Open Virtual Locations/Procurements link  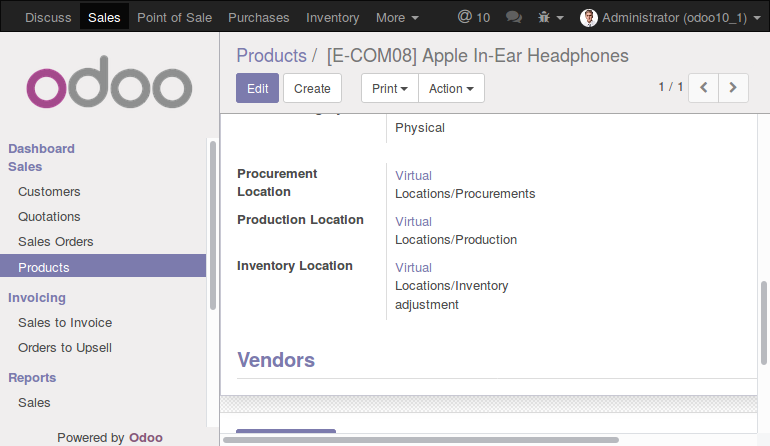465,185
